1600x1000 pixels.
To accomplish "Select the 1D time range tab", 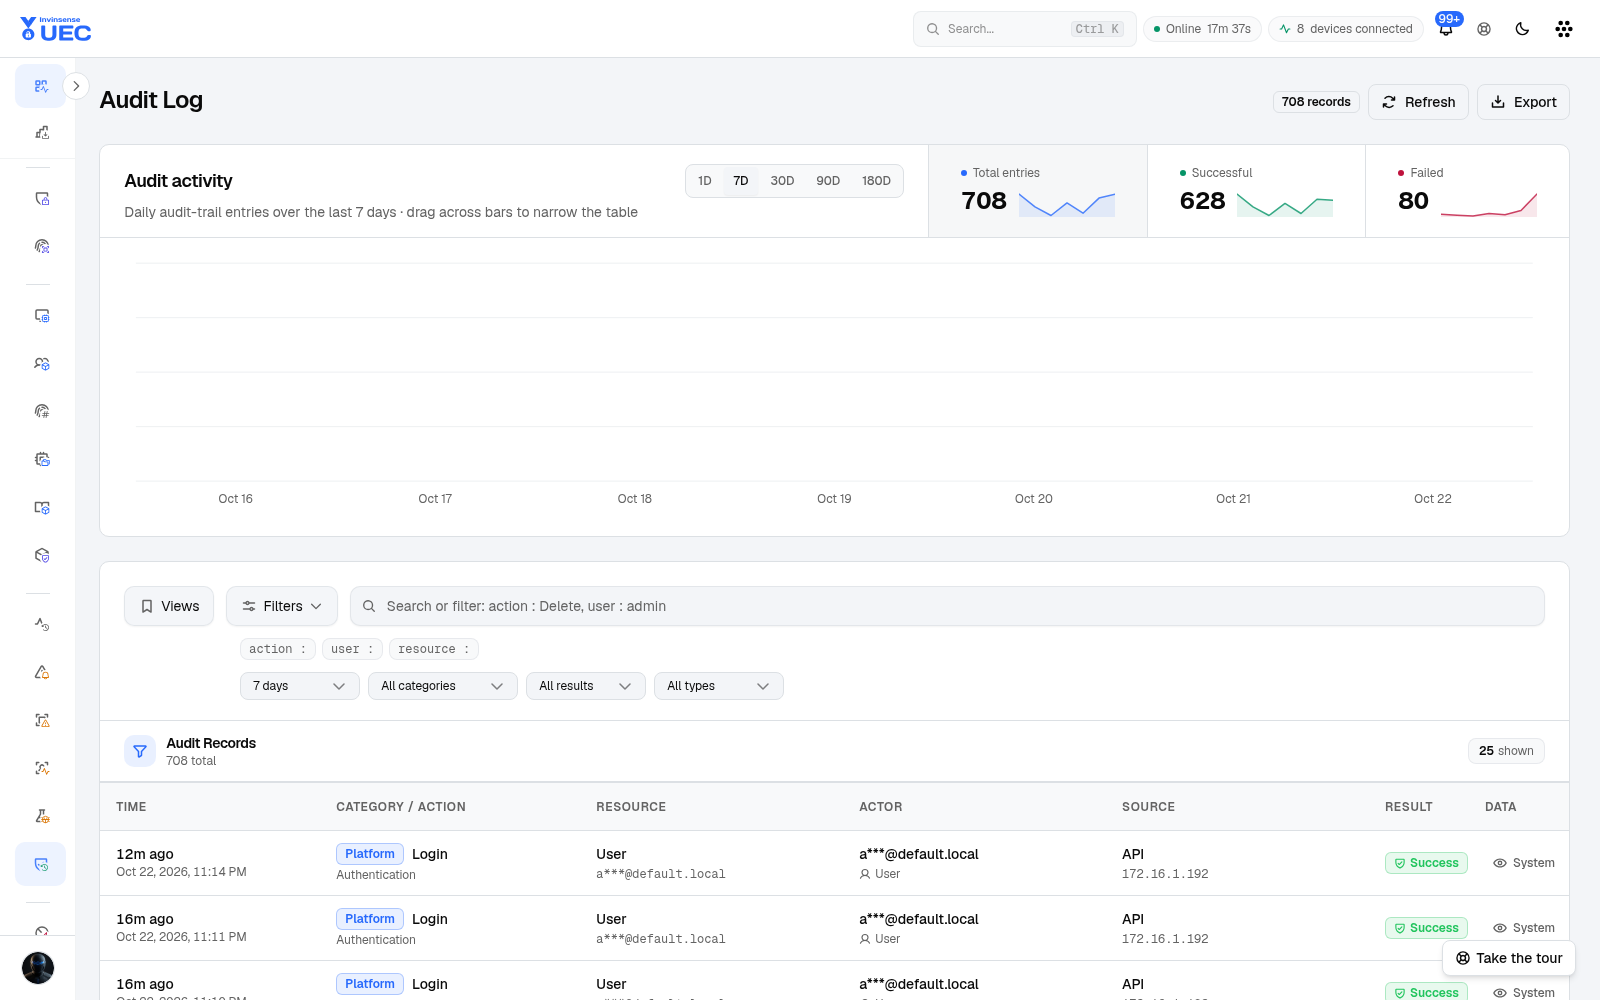I will [x=705, y=181].
